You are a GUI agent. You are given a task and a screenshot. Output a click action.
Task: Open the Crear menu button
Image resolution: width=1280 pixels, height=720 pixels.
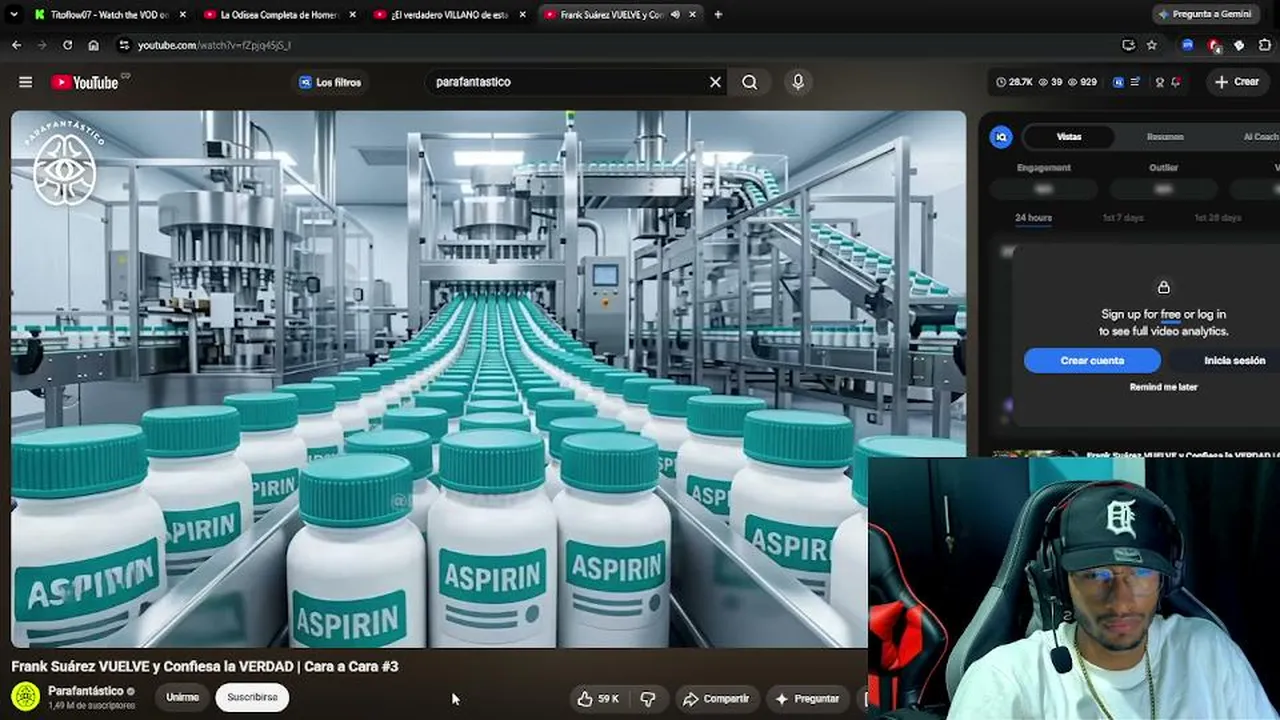coord(1238,82)
